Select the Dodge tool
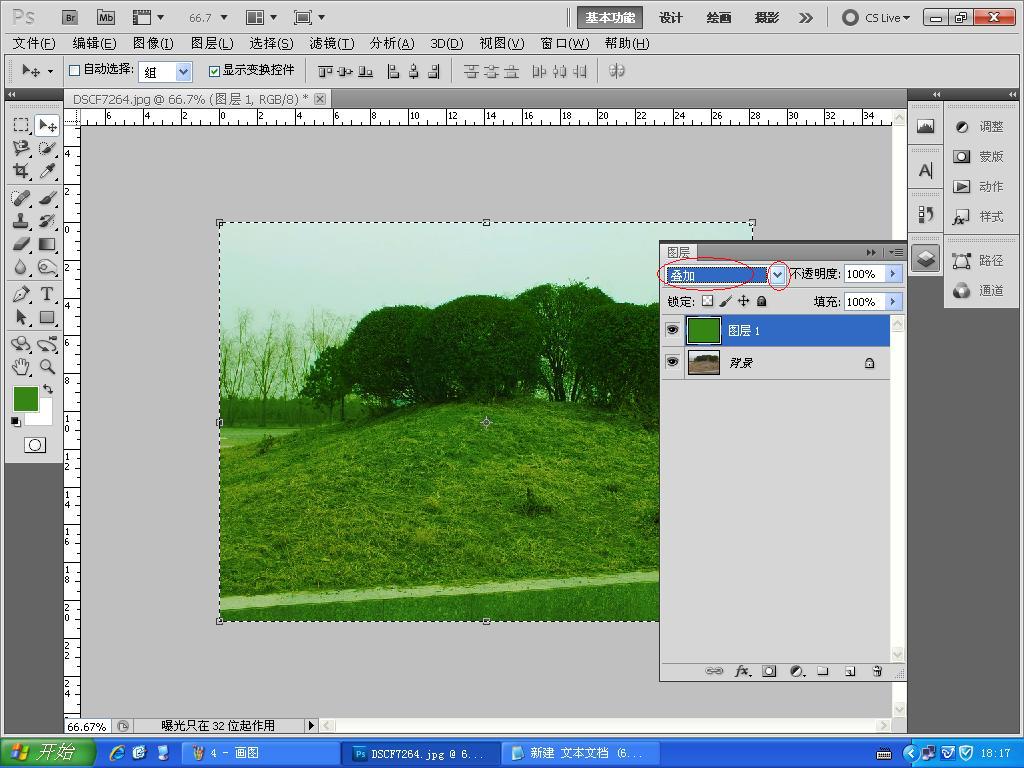This screenshot has height=768, width=1024. (x=47, y=267)
